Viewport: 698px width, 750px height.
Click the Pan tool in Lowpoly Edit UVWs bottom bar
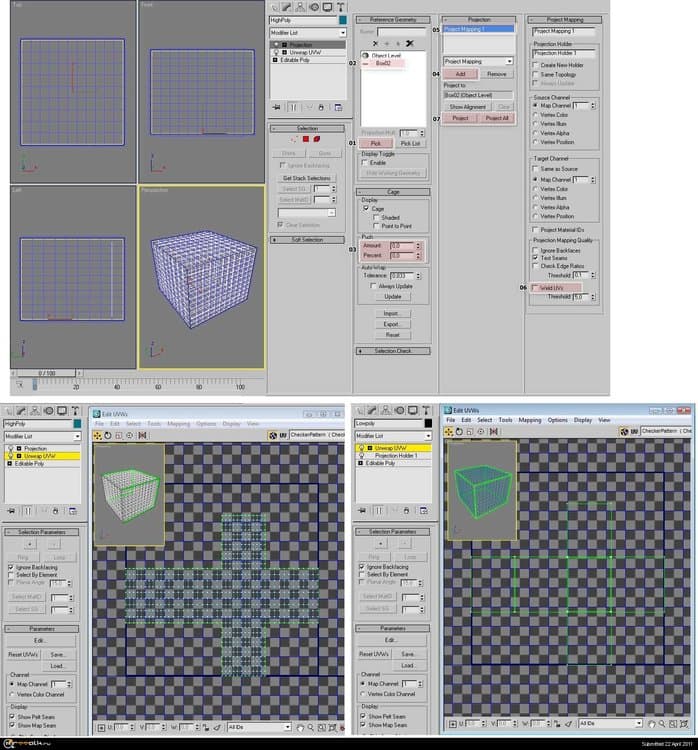coord(652,724)
